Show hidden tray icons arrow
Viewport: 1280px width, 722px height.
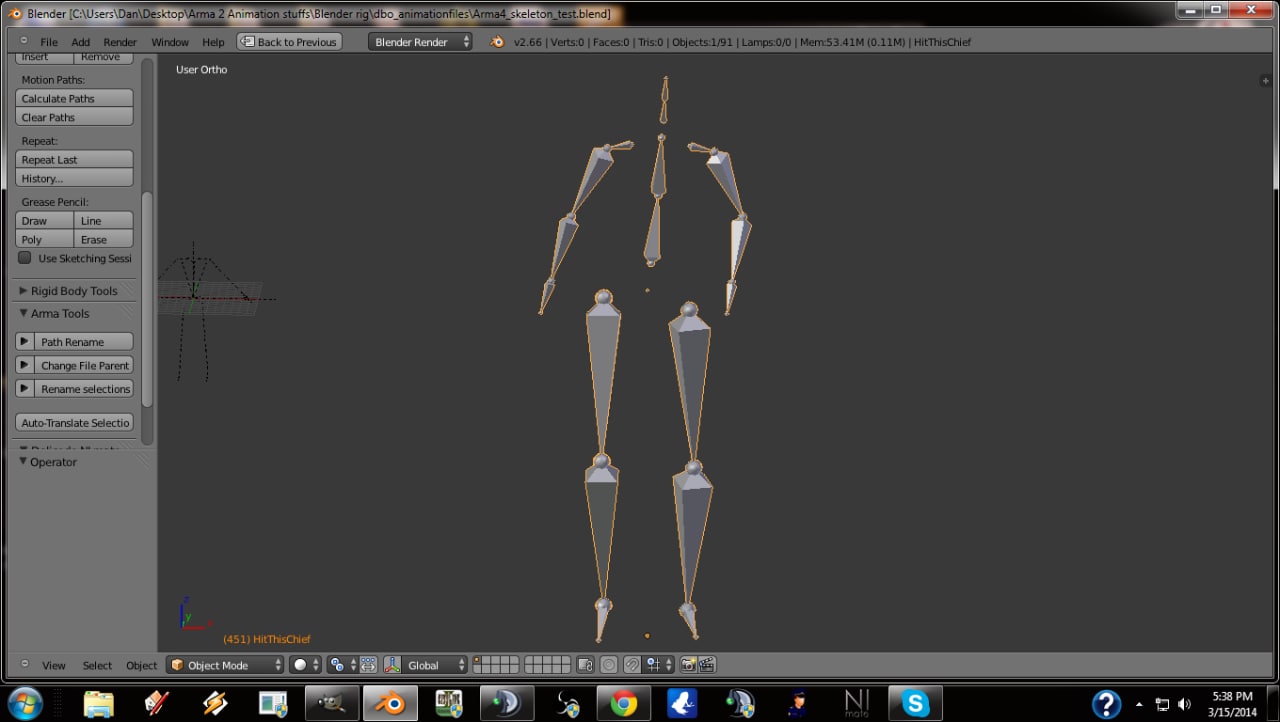[1139, 704]
